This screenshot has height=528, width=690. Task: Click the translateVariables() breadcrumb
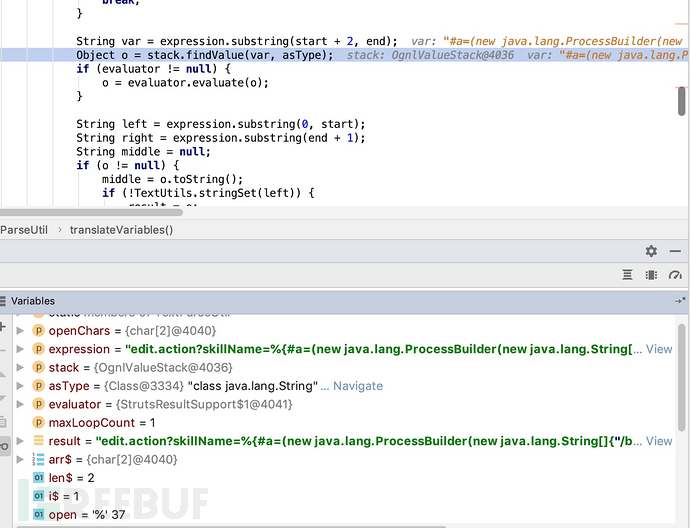pos(121,230)
